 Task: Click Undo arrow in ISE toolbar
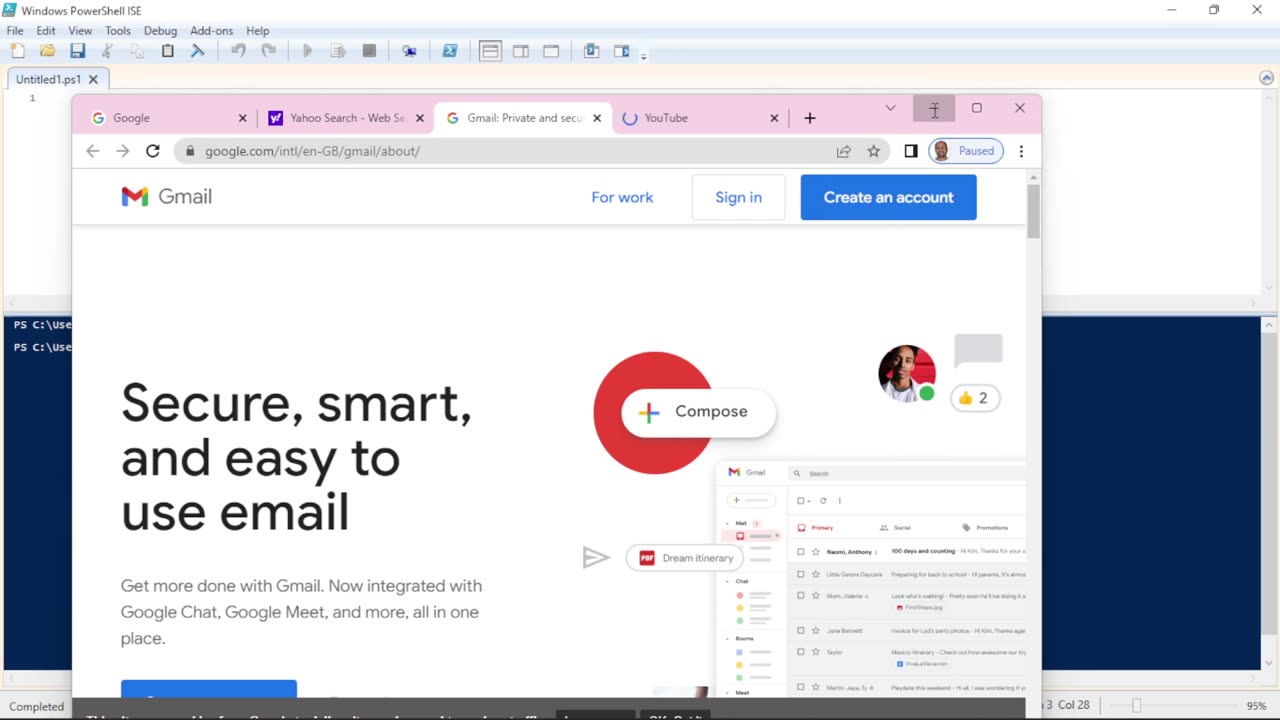(x=238, y=51)
